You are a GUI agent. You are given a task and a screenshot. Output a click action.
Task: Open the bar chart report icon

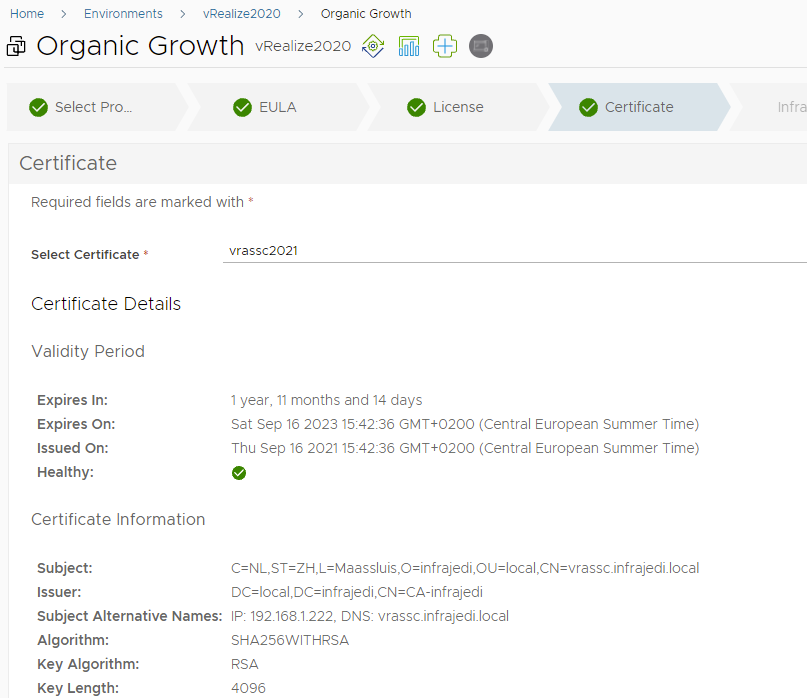(x=409, y=46)
